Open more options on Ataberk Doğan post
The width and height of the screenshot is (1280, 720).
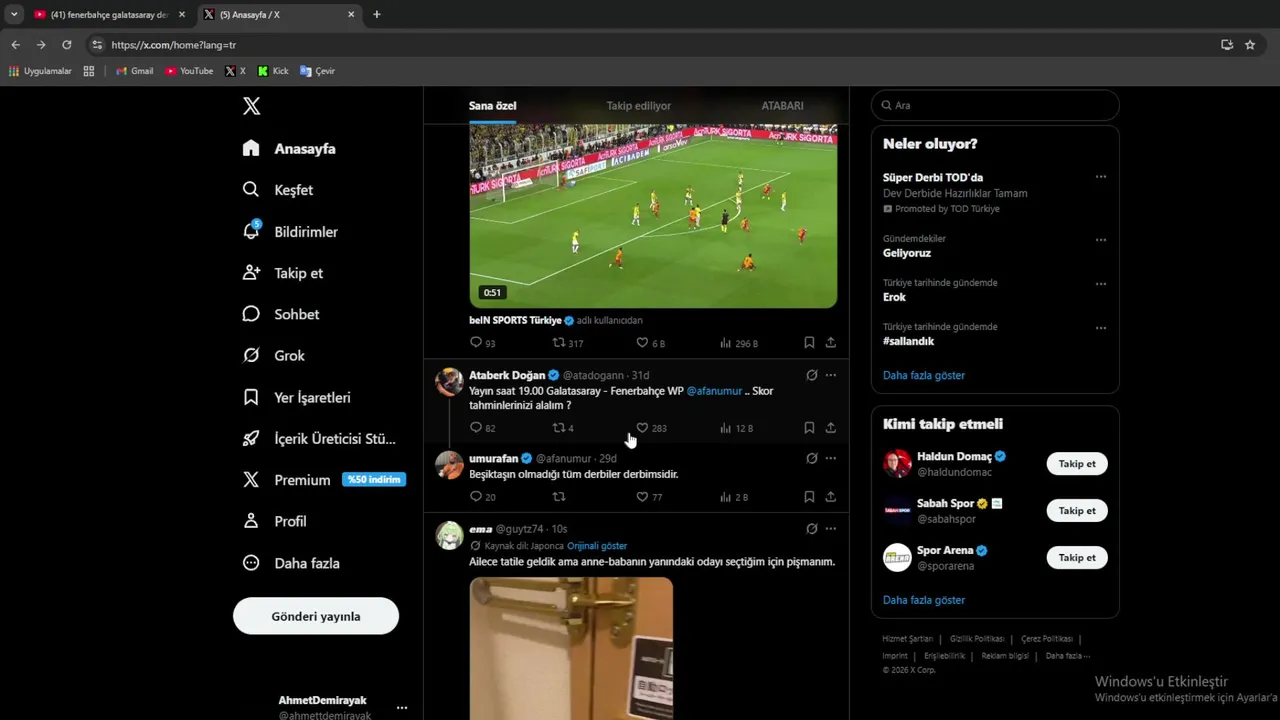830,375
